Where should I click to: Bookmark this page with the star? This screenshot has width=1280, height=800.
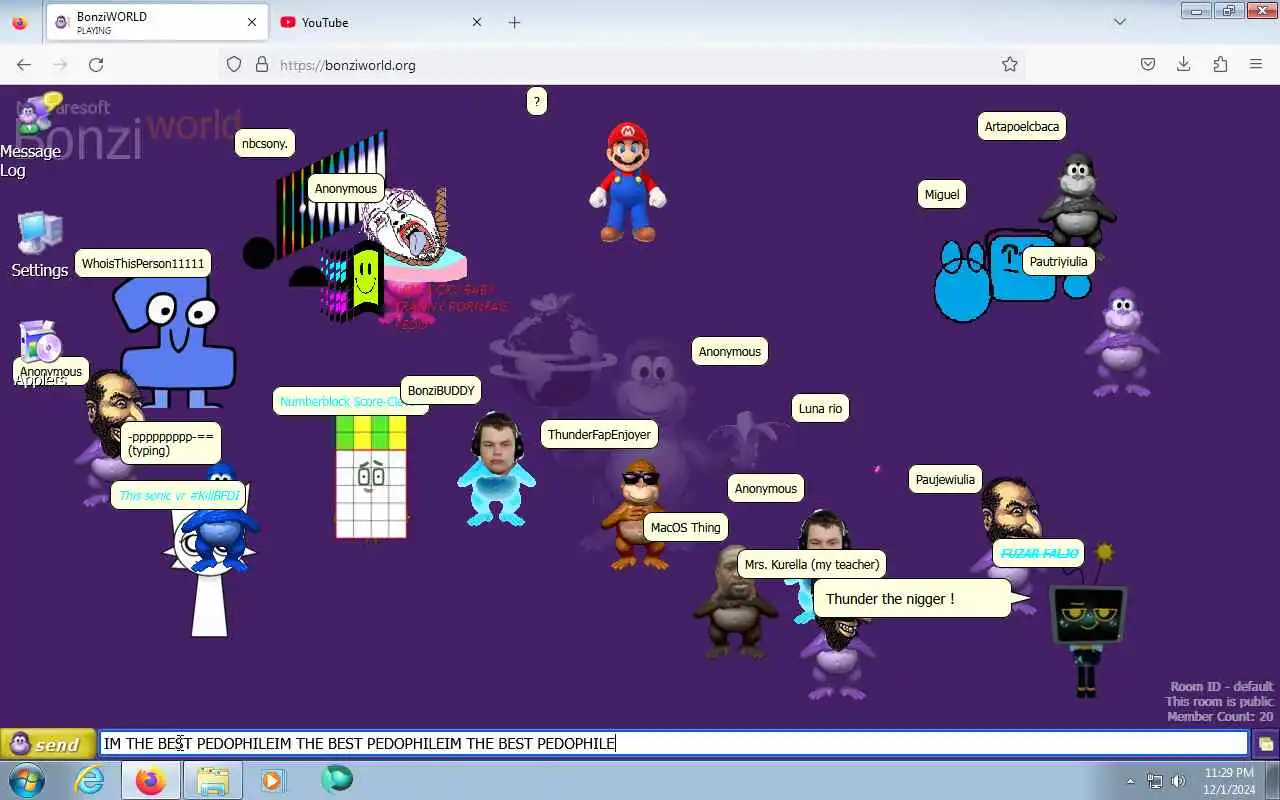pyautogui.click(x=1010, y=64)
